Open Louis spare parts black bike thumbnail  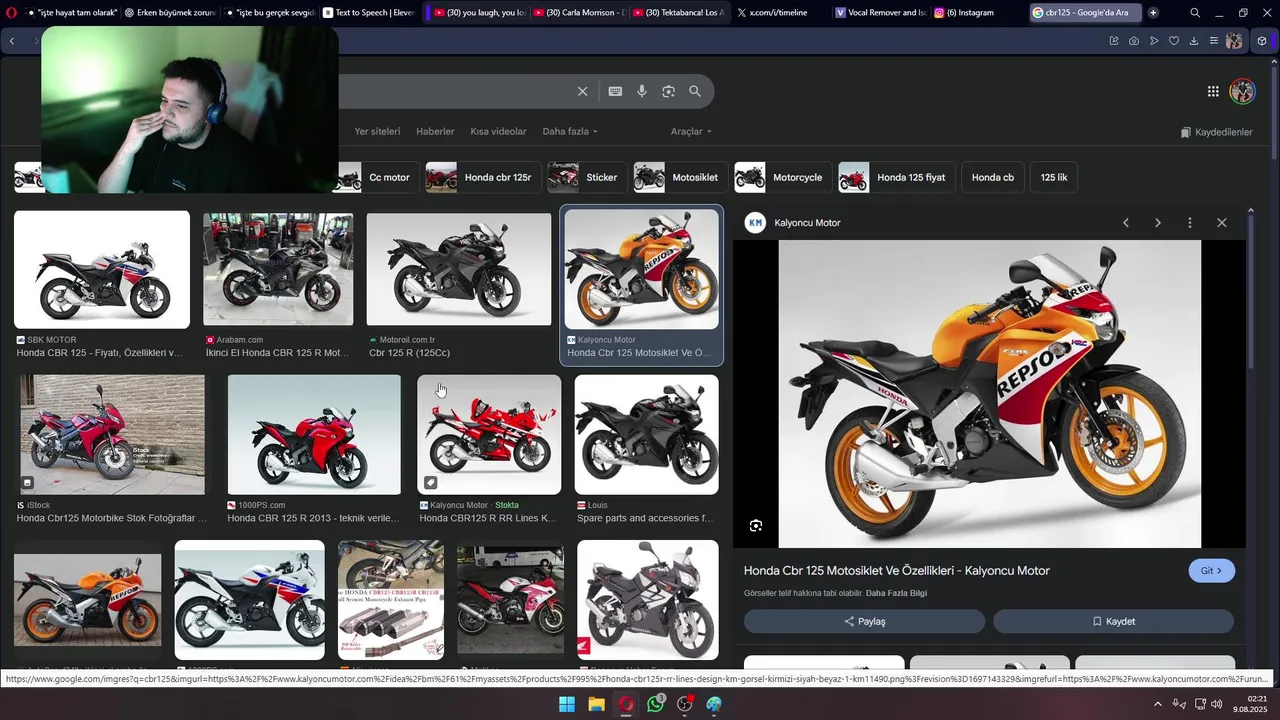pos(646,434)
